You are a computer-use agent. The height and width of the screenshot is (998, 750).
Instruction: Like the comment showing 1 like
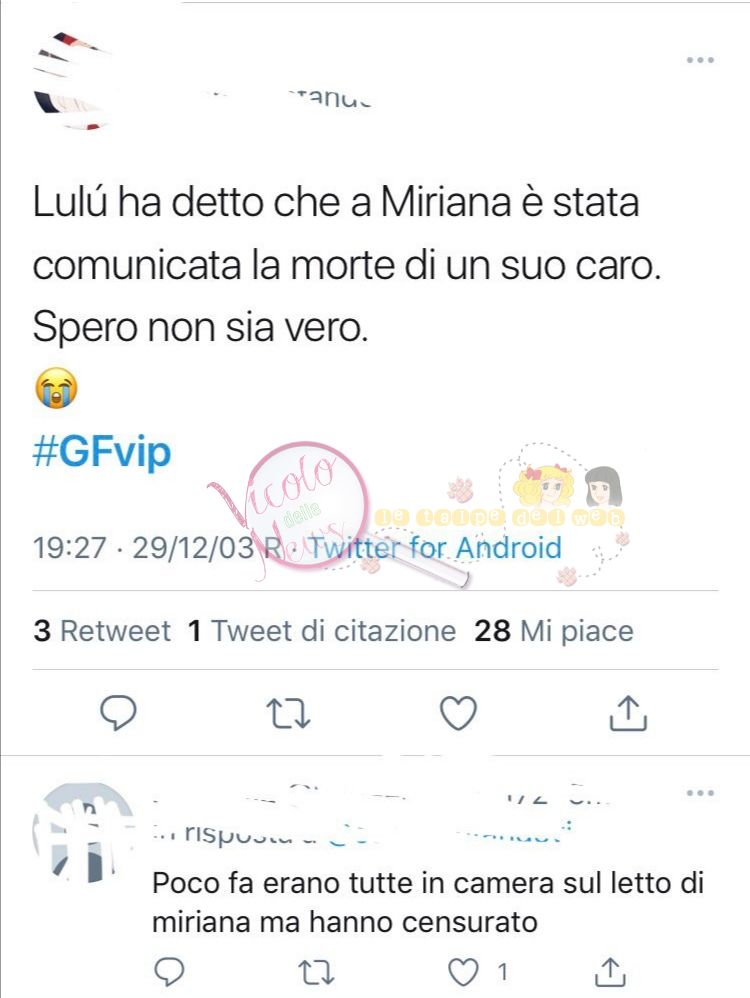coord(463,971)
